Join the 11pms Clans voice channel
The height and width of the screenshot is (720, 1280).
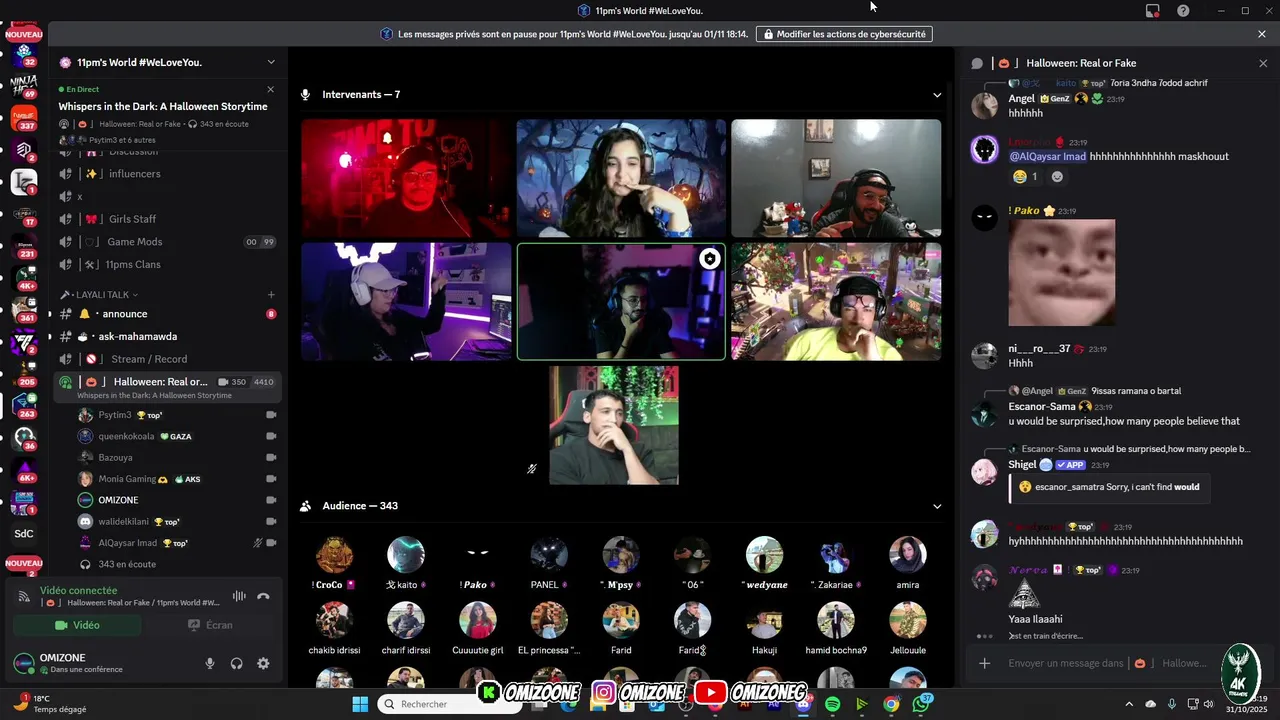coord(167,265)
